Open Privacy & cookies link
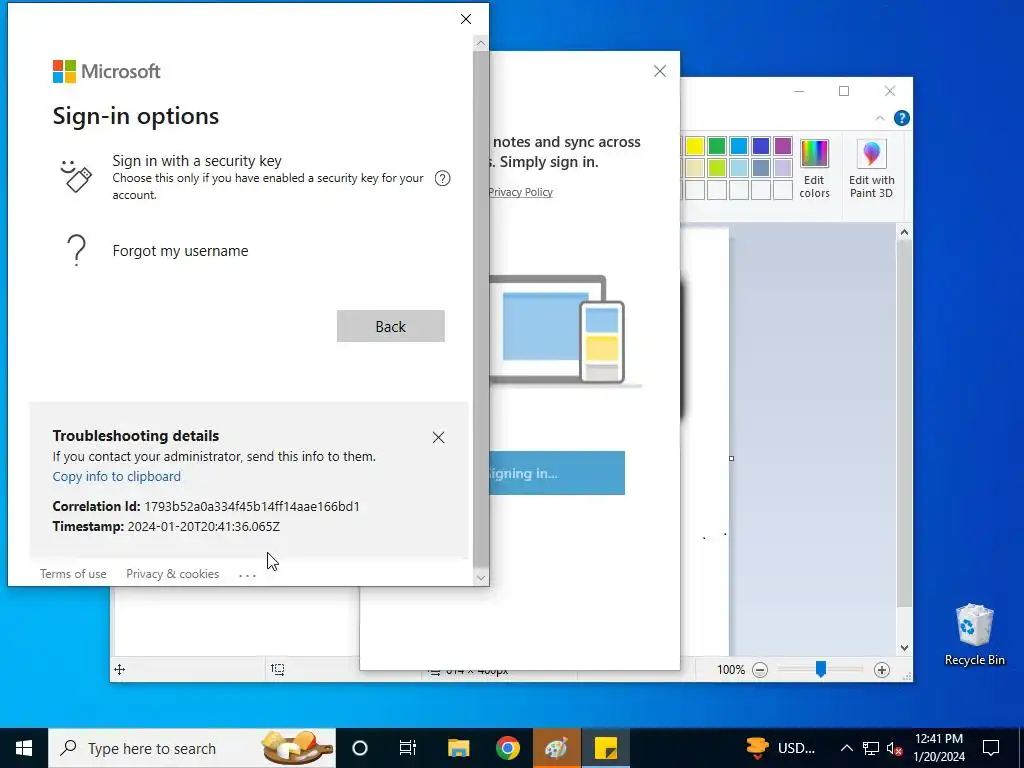Viewport: 1024px width, 768px height. click(172, 574)
